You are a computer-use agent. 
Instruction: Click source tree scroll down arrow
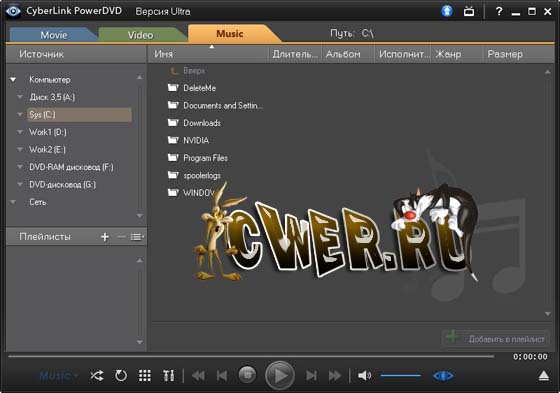[140, 216]
